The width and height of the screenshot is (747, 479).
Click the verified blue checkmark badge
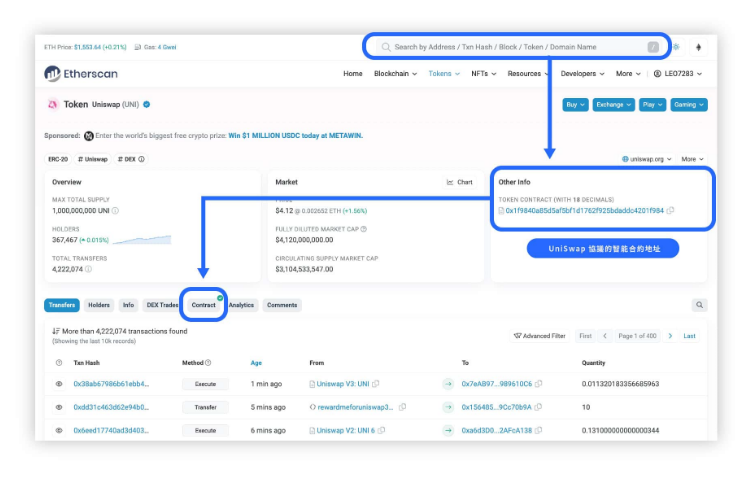(147, 104)
